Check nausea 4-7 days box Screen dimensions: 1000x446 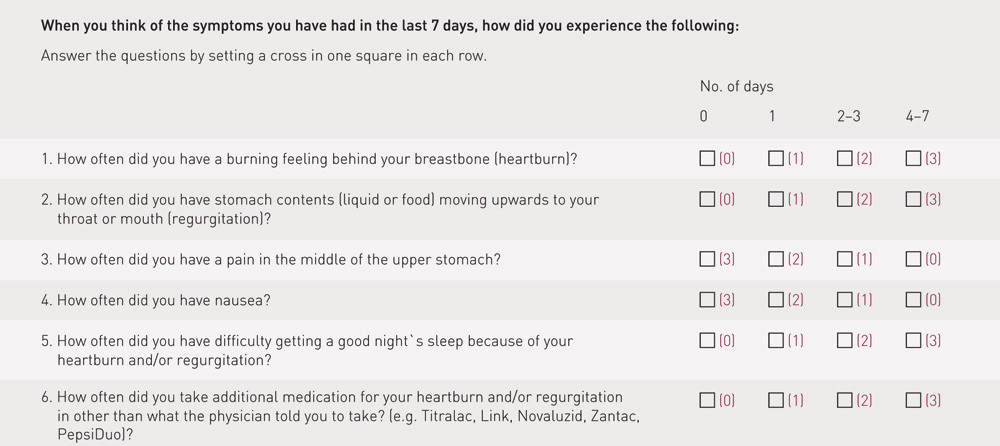tap(913, 299)
